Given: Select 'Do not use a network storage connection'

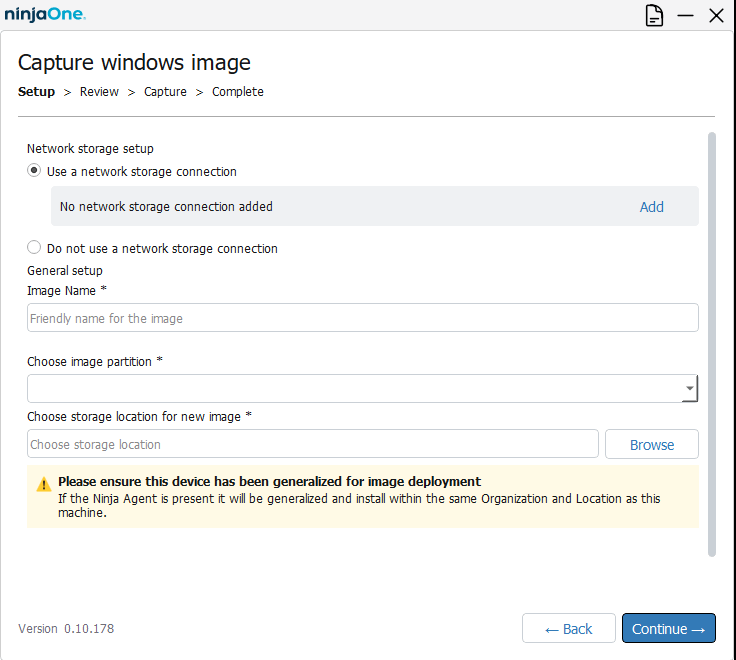Looking at the screenshot, I should (x=35, y=248).
